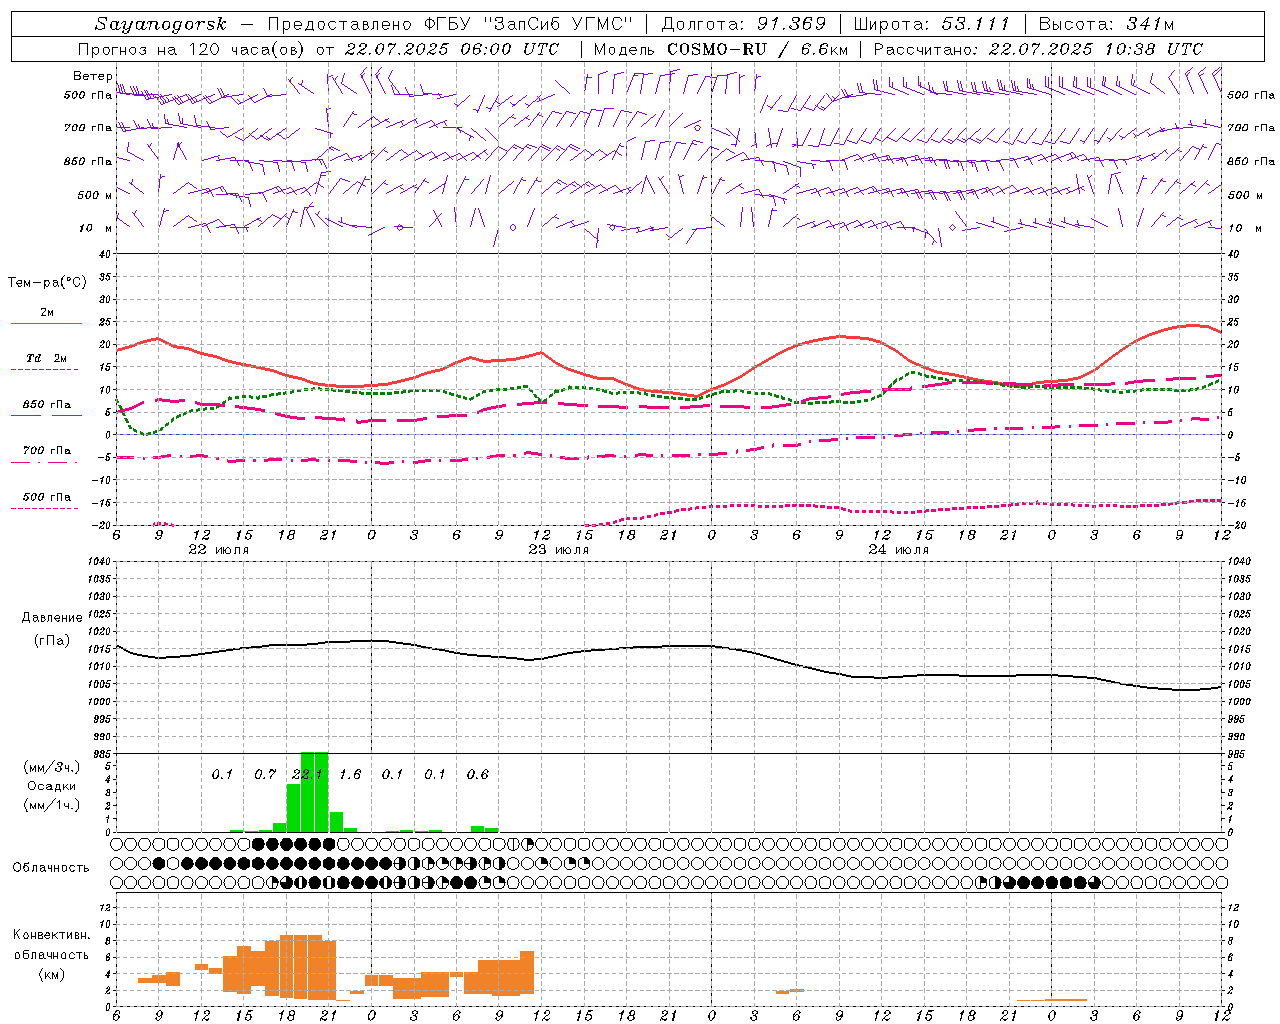Click the 22 июля date label
The image size is (1280, 1024).
(219, 550)
